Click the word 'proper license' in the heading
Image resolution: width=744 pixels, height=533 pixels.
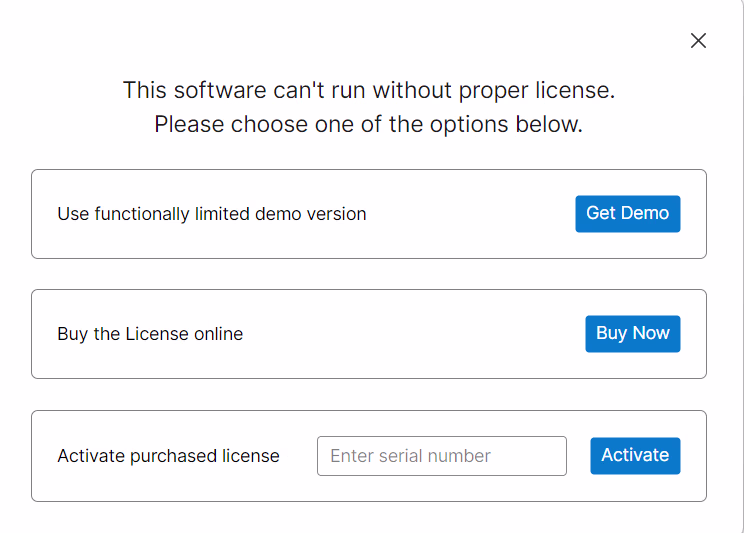pos(537,91)
